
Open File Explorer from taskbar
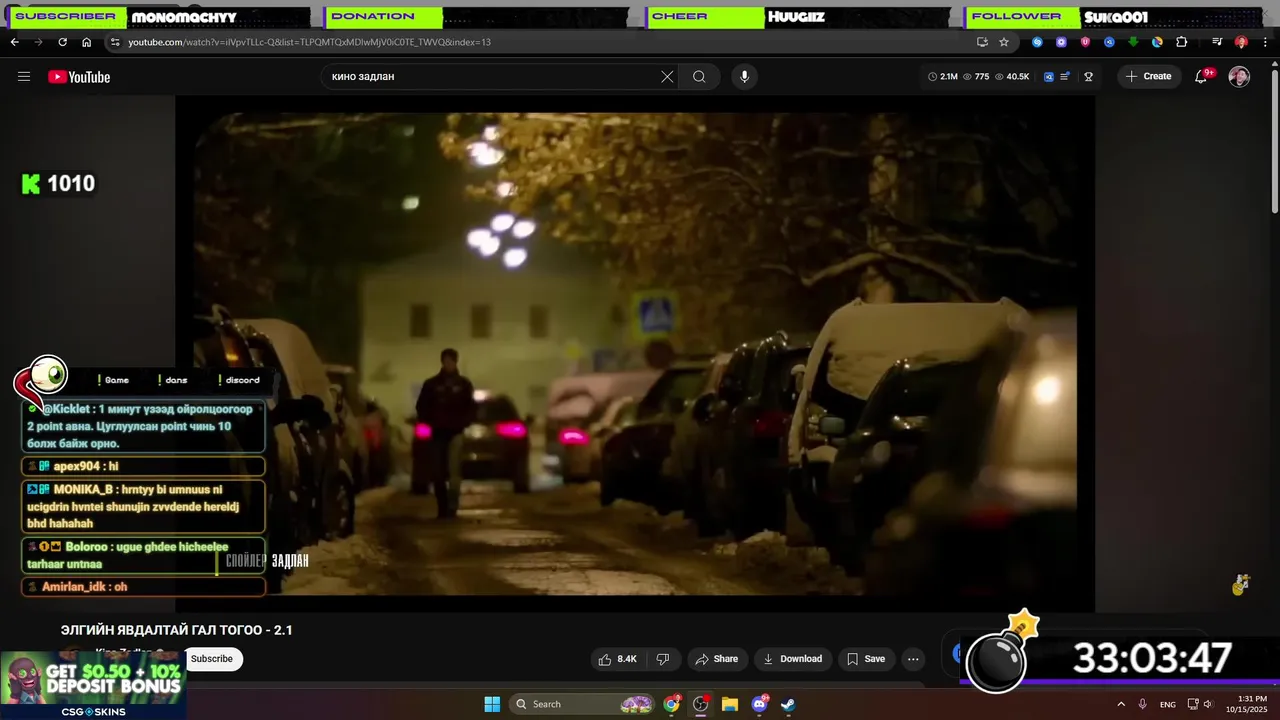(x=730, y=704)
